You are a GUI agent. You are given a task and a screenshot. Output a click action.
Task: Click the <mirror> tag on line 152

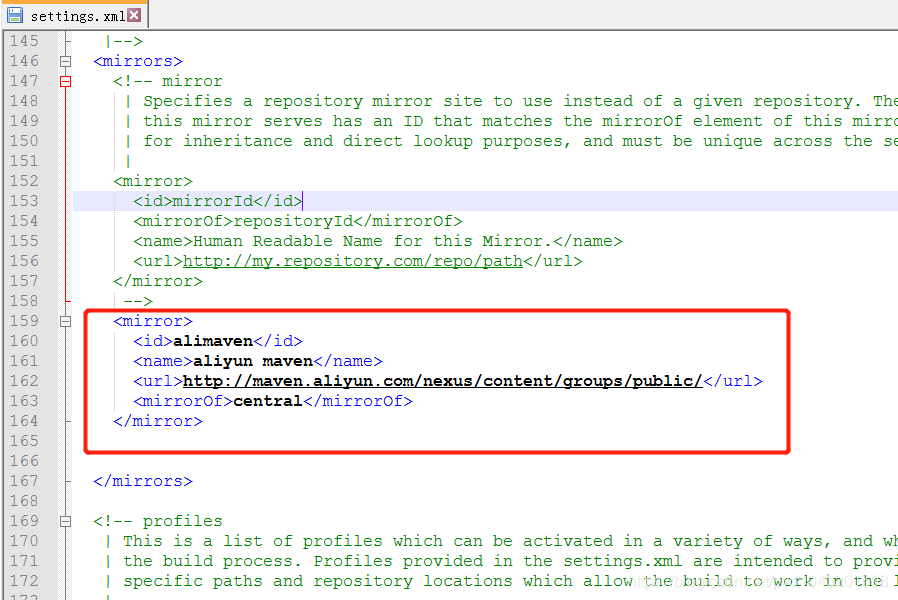coord(153,181)
